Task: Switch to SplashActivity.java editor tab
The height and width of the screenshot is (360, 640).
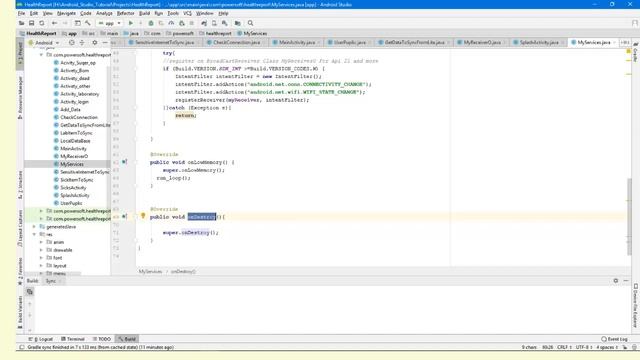Action: coord(539,42)
